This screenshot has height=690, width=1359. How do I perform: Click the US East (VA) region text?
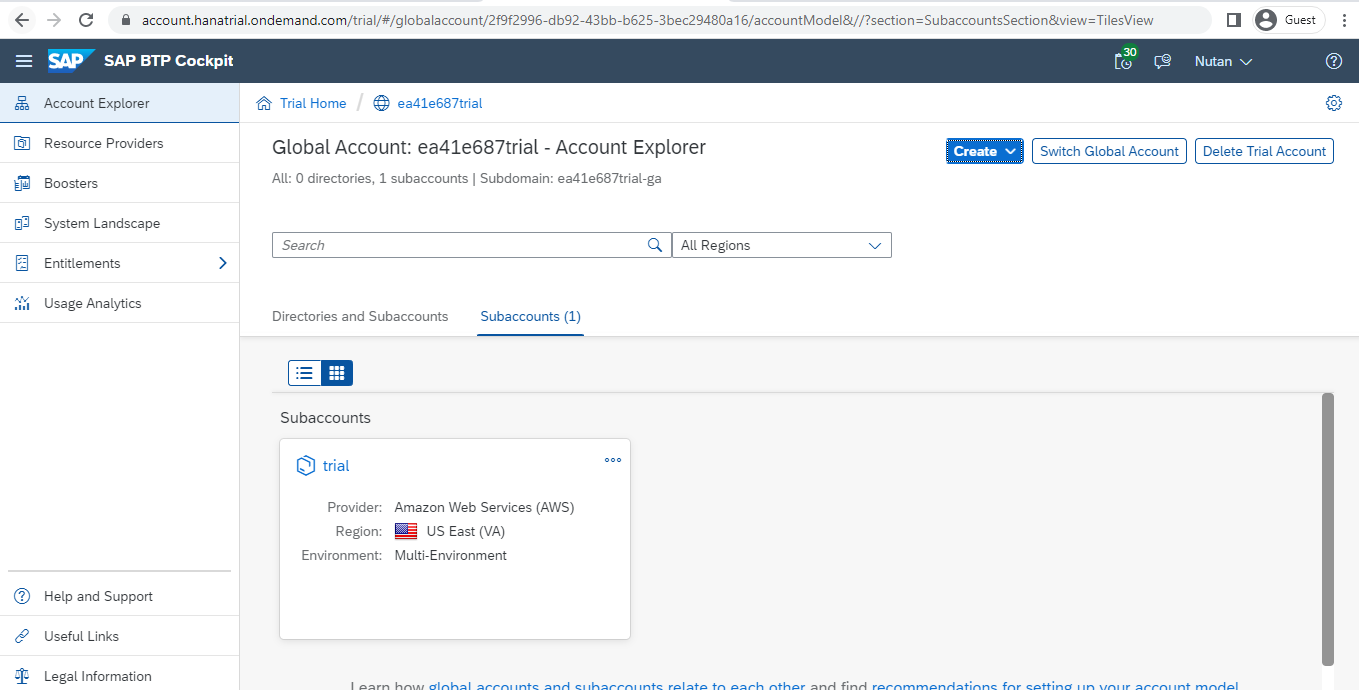click(x=468, y=531)
